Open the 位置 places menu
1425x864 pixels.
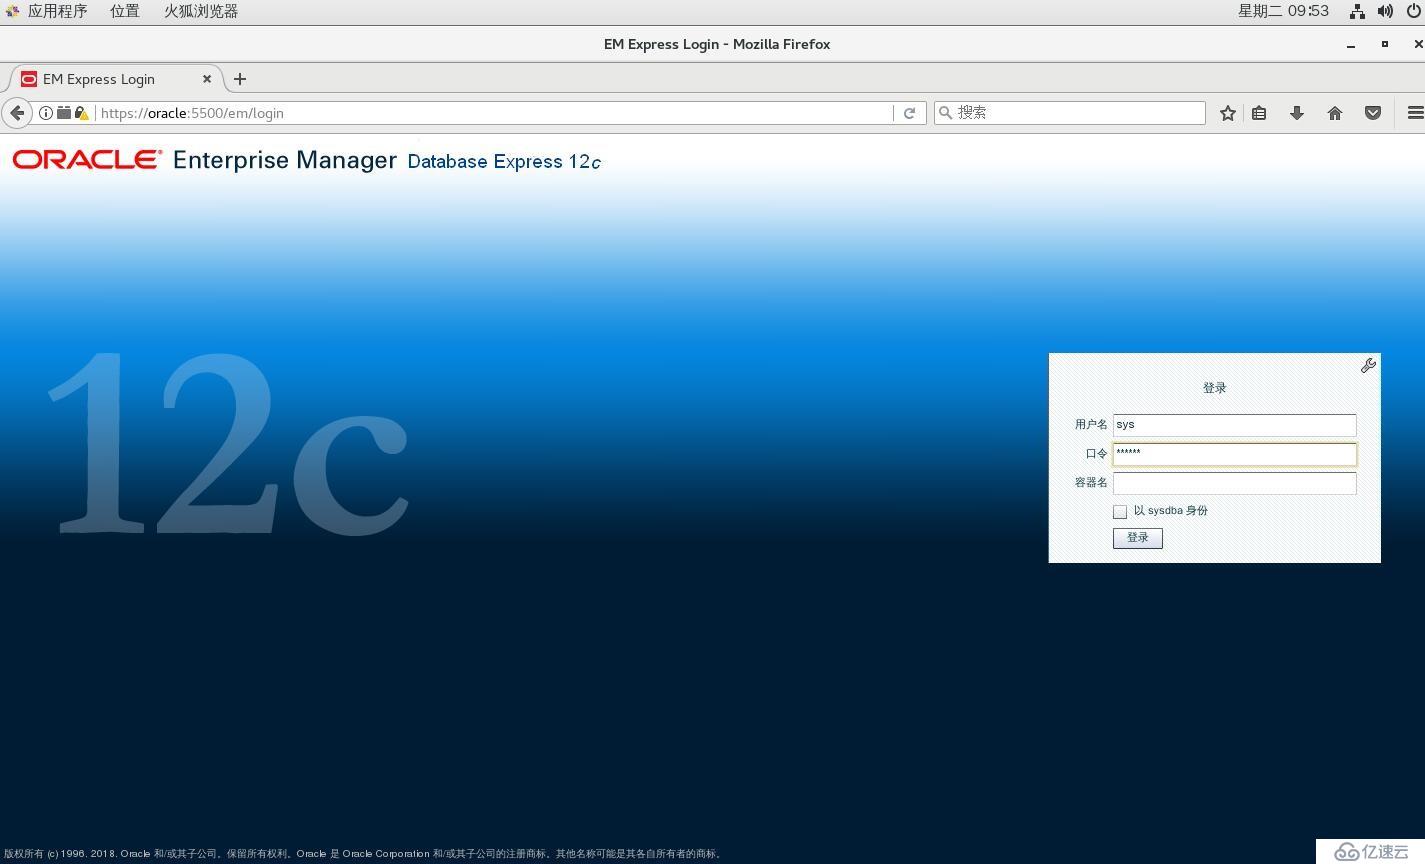click(125, 11)
